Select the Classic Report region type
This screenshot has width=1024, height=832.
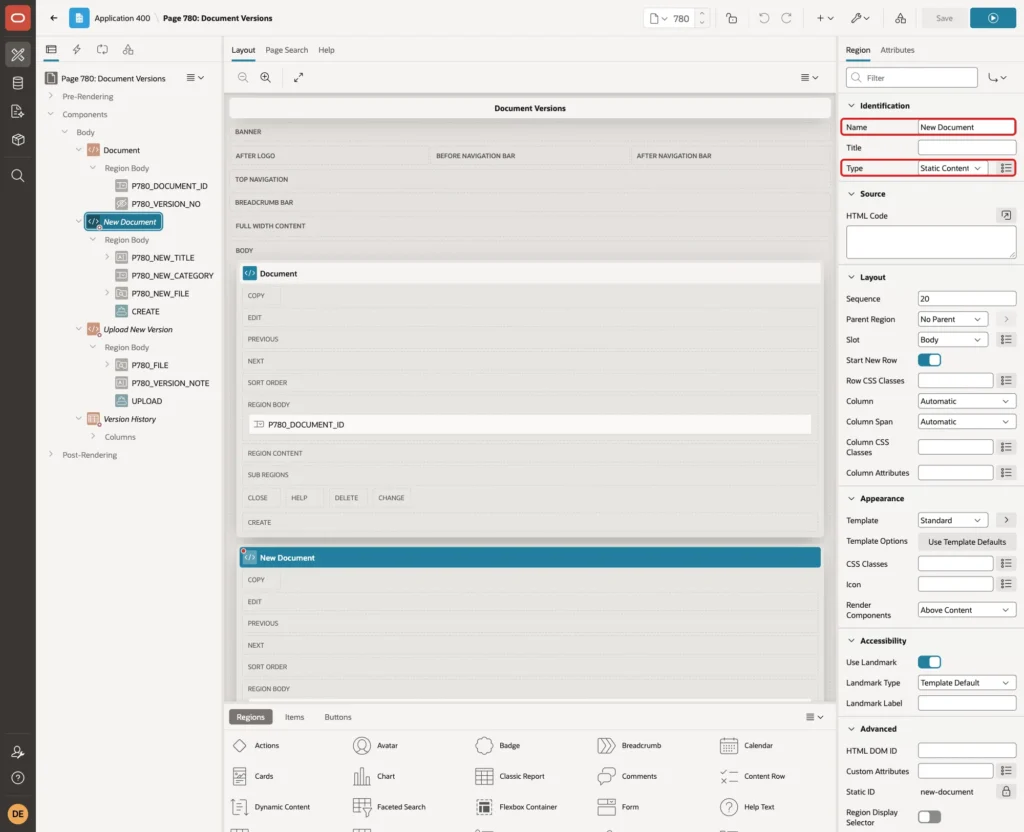click(510, 776)
